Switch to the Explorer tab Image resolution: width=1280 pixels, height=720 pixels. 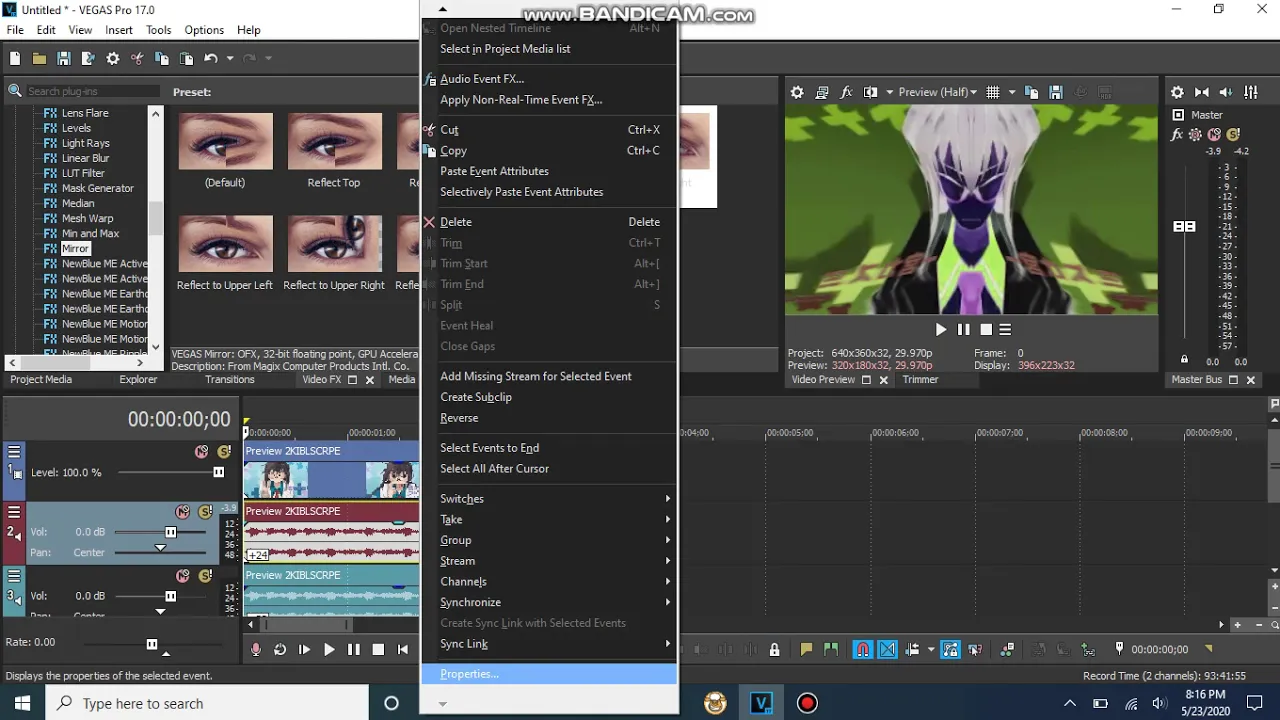[x=139, y=380]
